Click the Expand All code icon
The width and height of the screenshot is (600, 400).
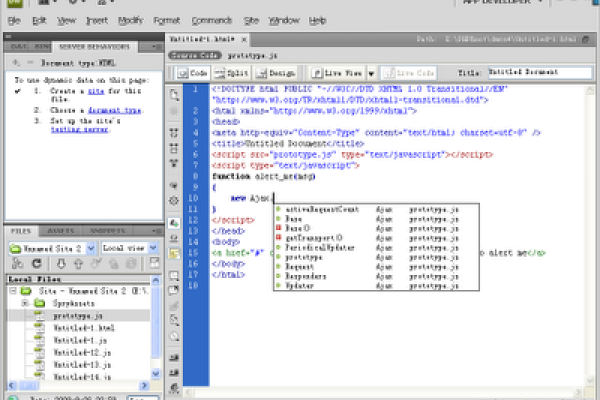point(174,163)
